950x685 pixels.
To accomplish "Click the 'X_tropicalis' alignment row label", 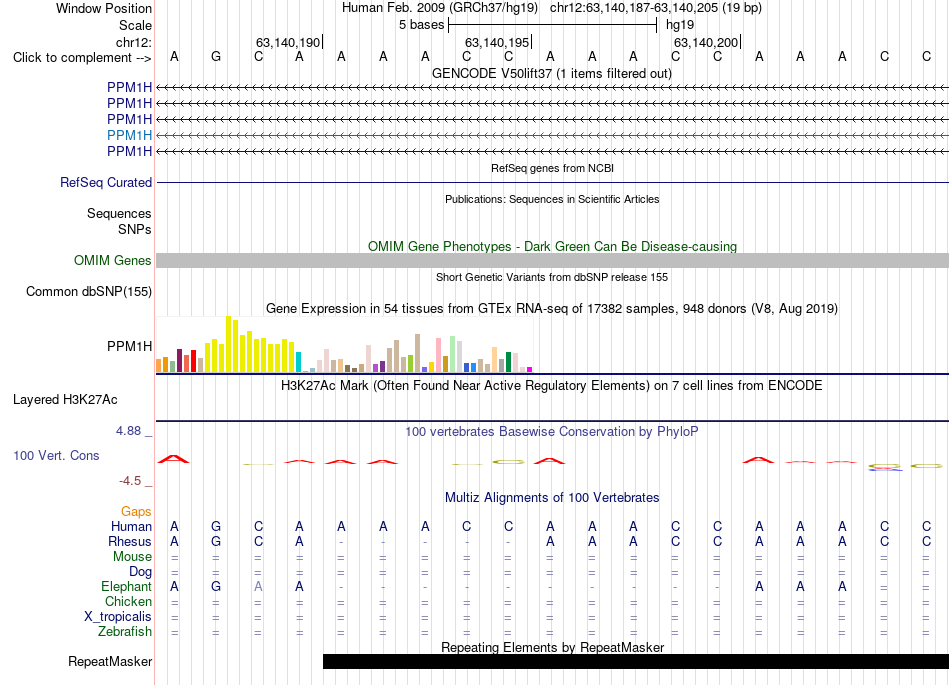I will coord(118,617).
